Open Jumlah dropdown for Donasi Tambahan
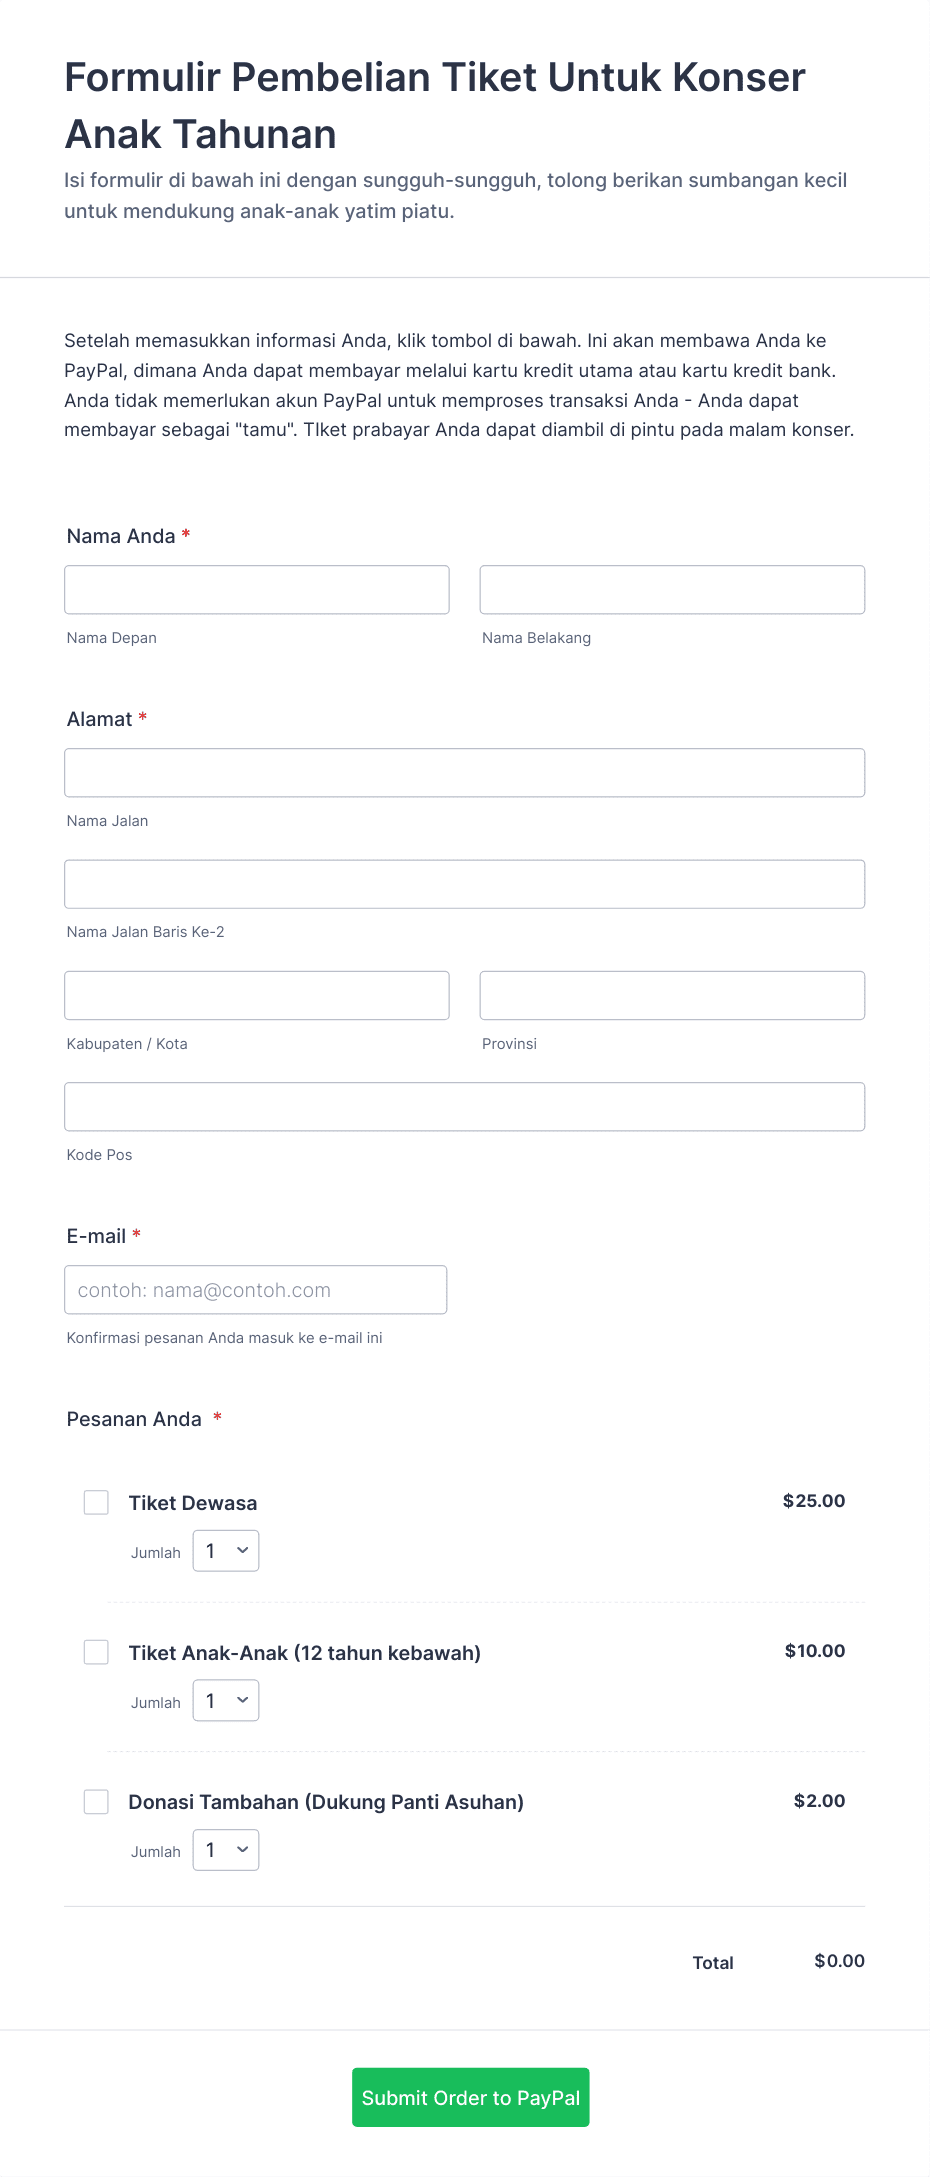 click(x=226, y=1850)
